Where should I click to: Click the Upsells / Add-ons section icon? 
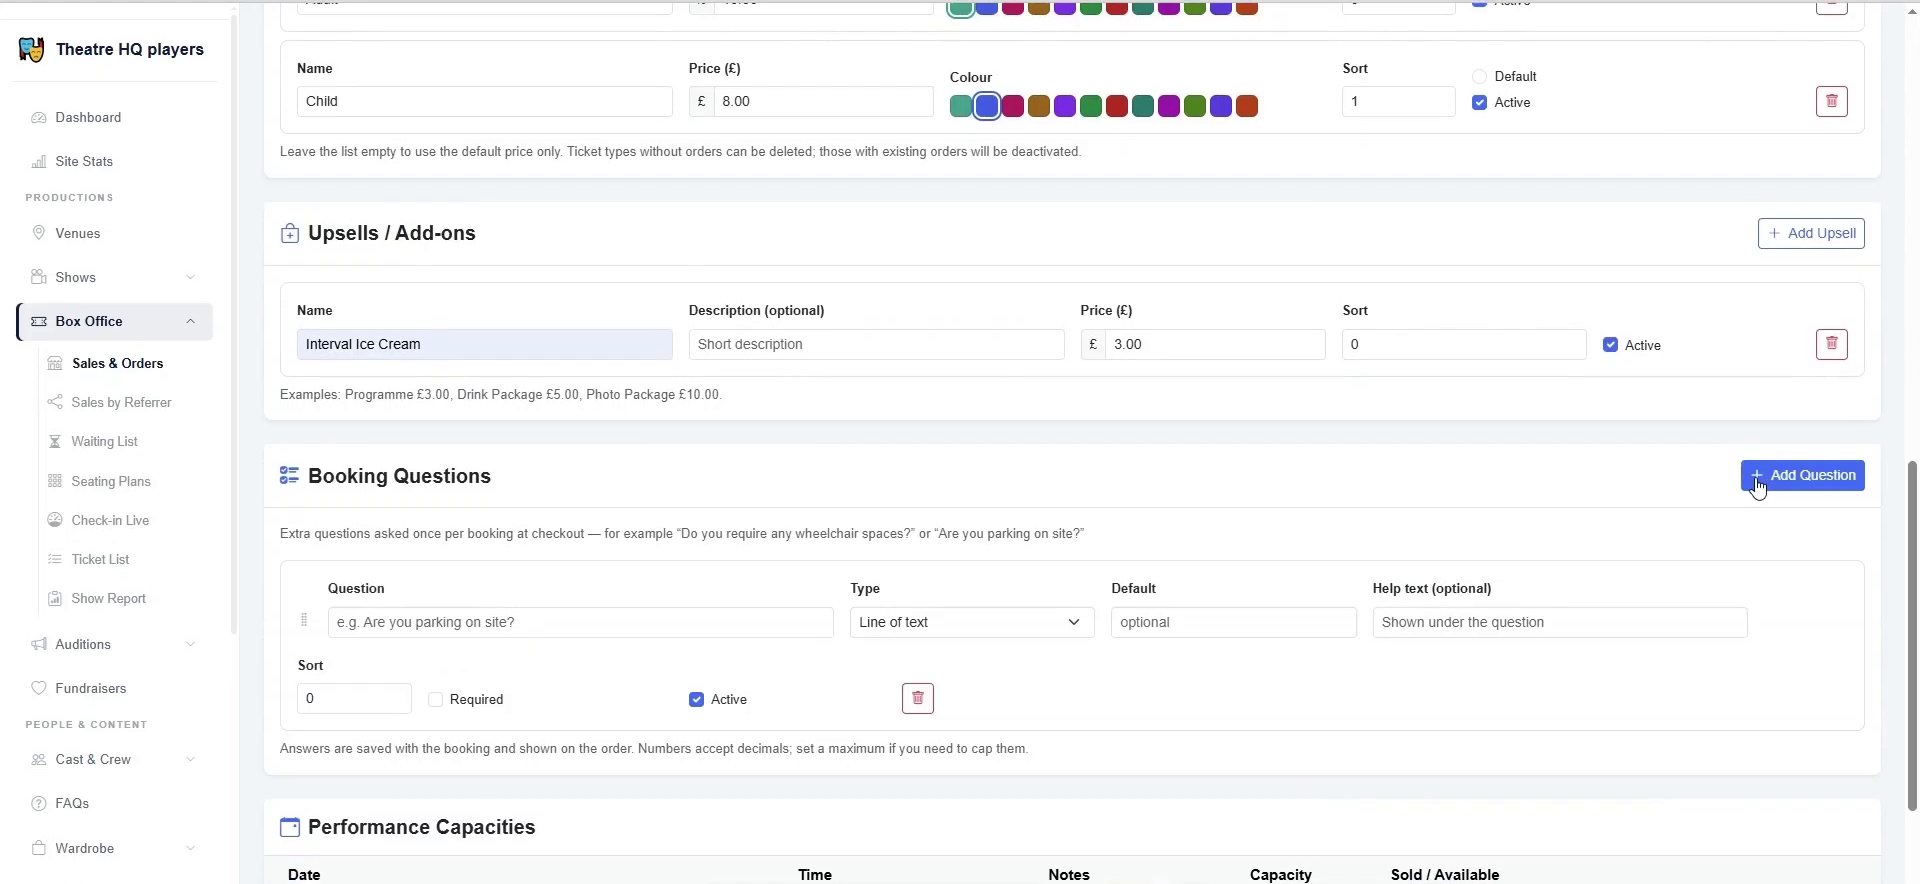(289, 233)
